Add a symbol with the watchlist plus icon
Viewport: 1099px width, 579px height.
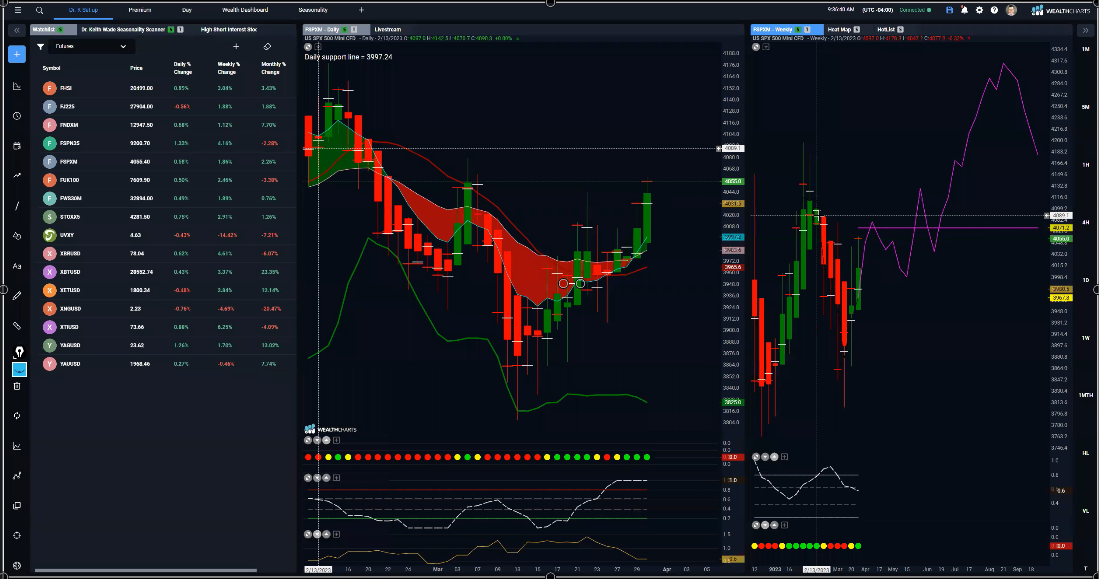(x=236, y=46)
